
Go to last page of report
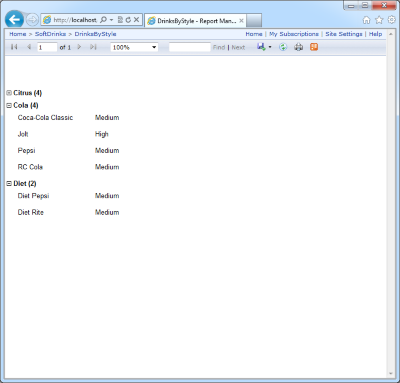(93, 47)
